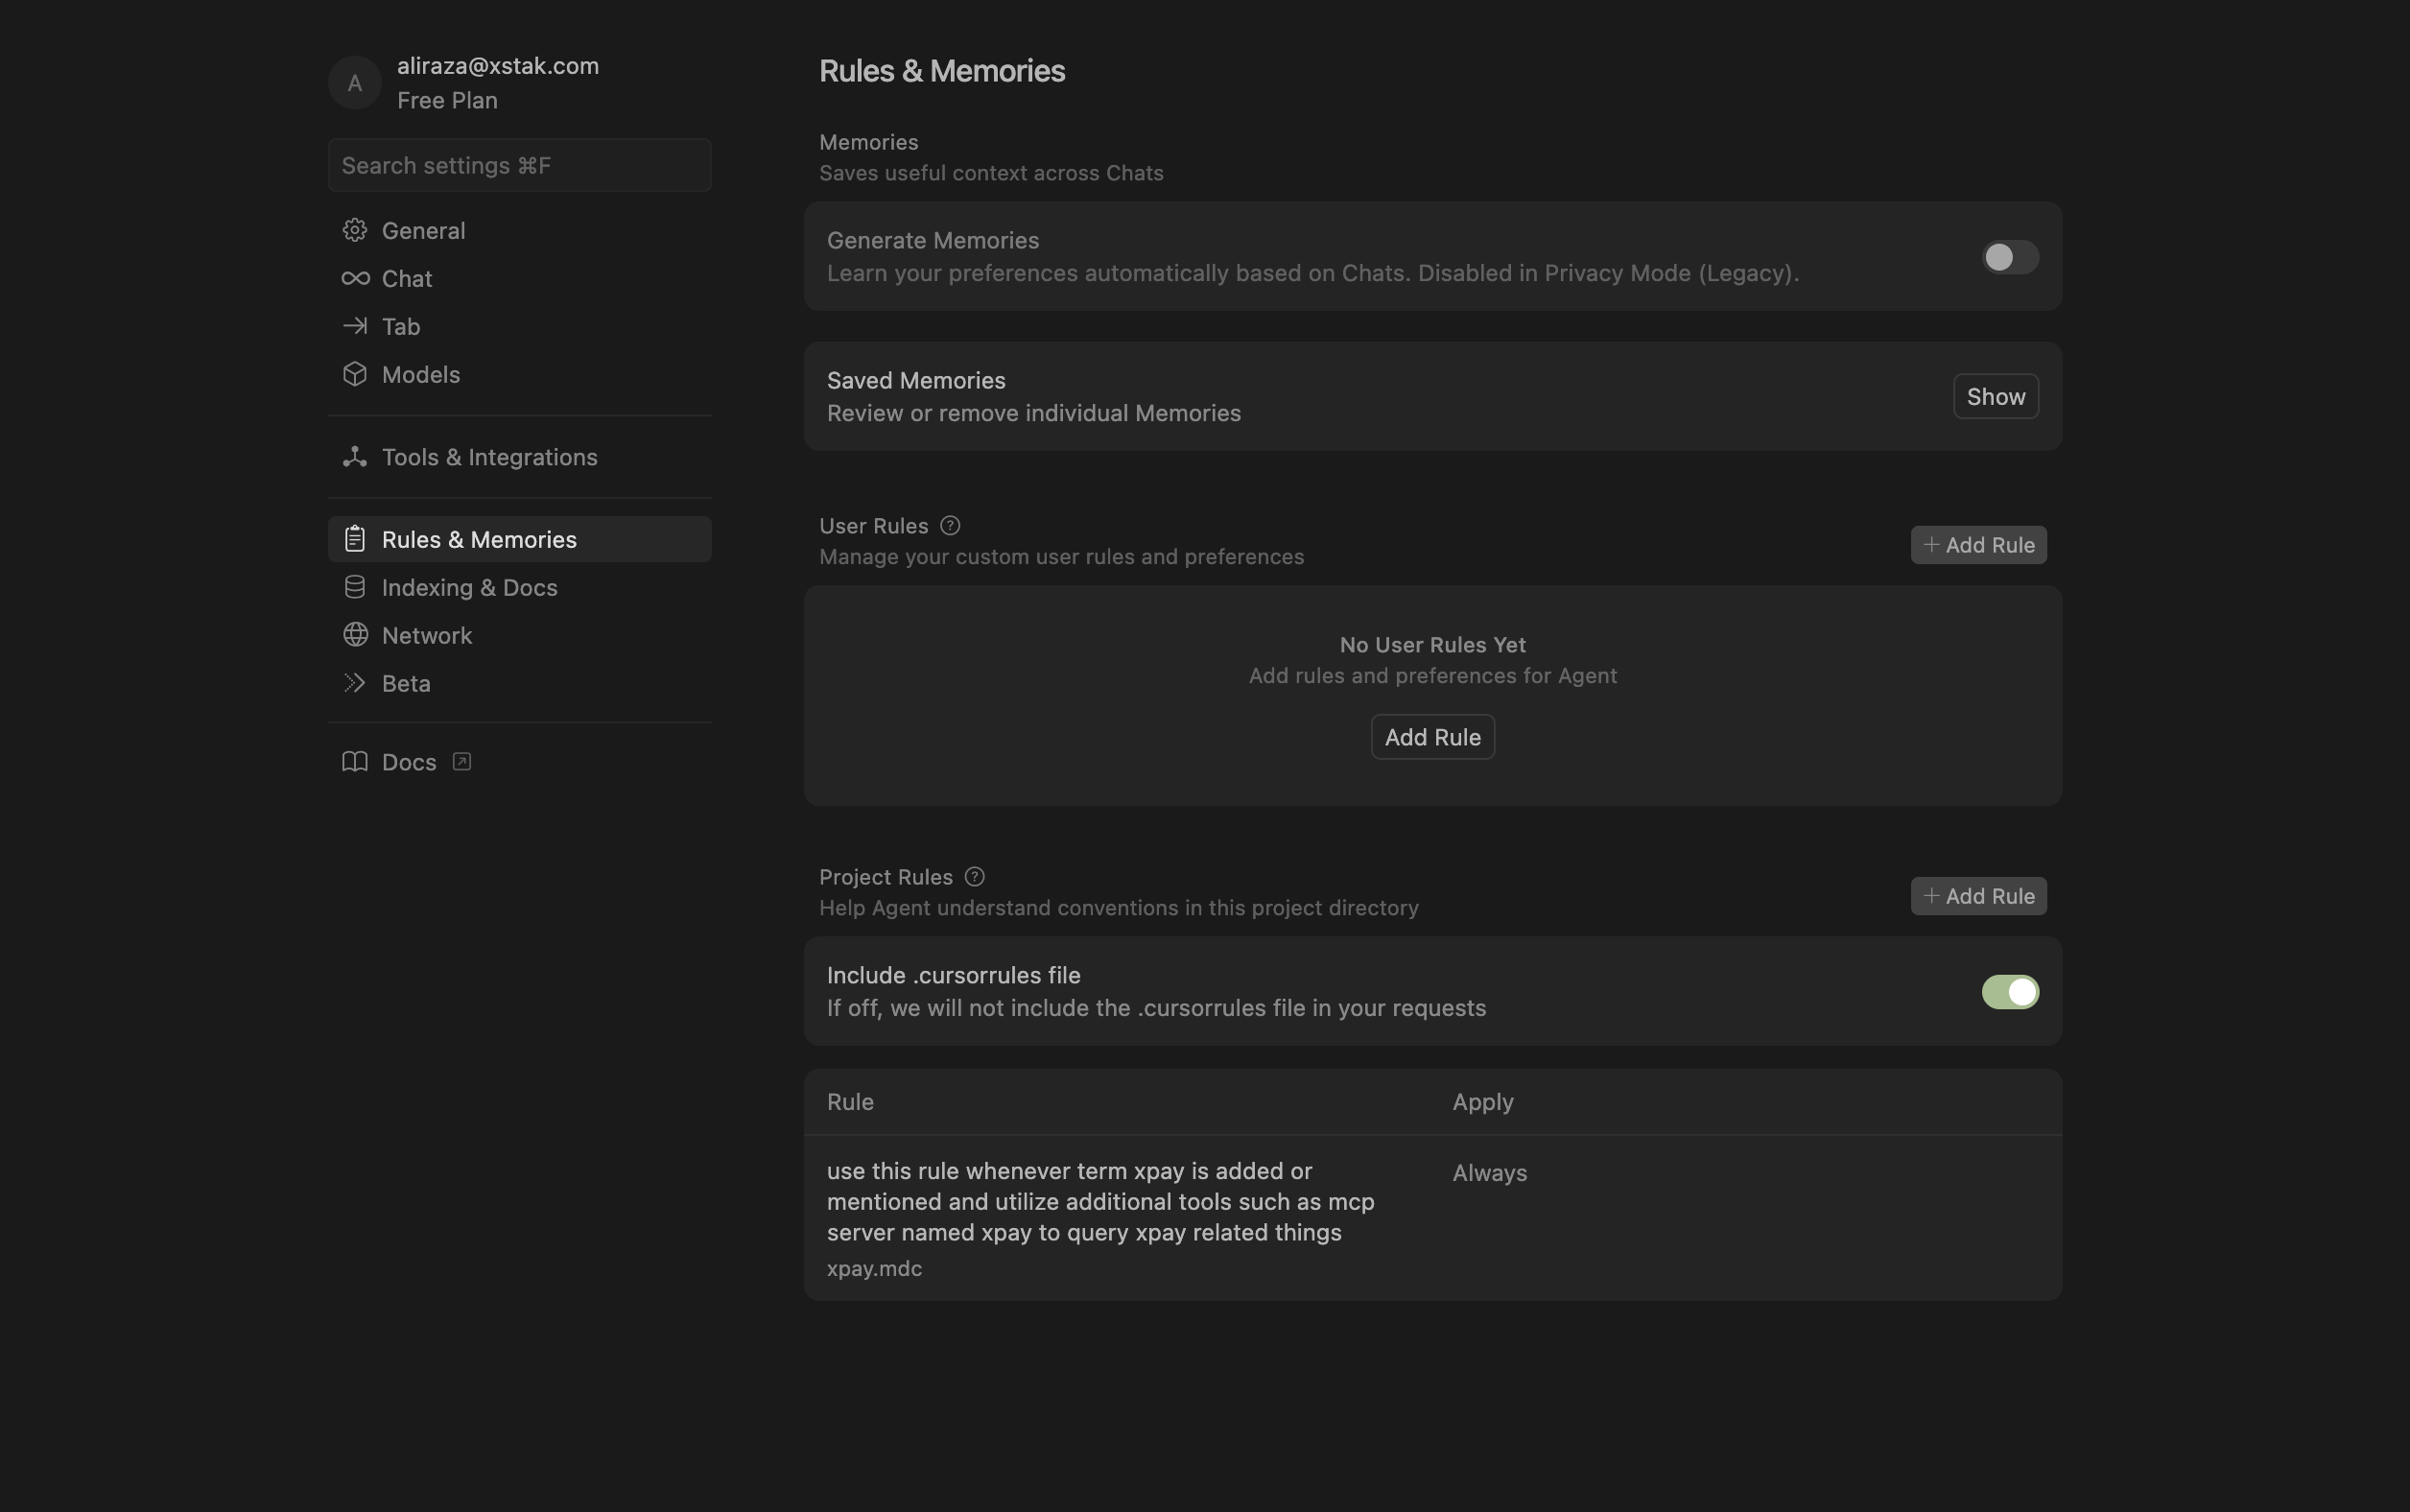The height and width of the screenshot is (1512, 2410).
Task: Click the aliraza@xstak.com account email
Action: point(498,66)
